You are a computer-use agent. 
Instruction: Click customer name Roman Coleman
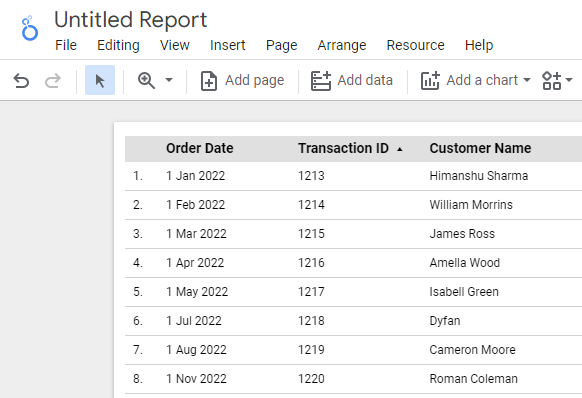click(x=474, y=378)
